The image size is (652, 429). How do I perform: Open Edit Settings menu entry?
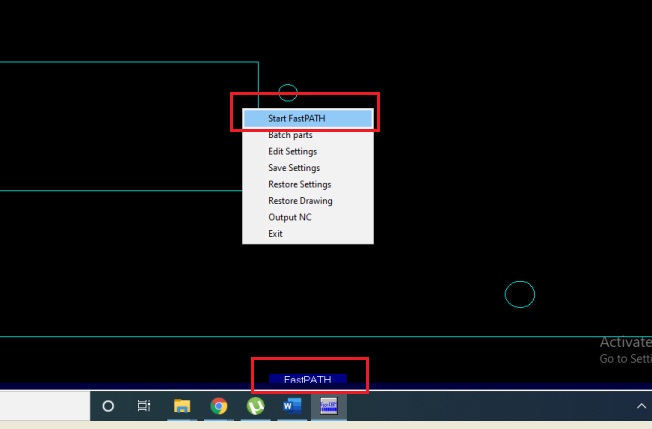click(308, 151)
